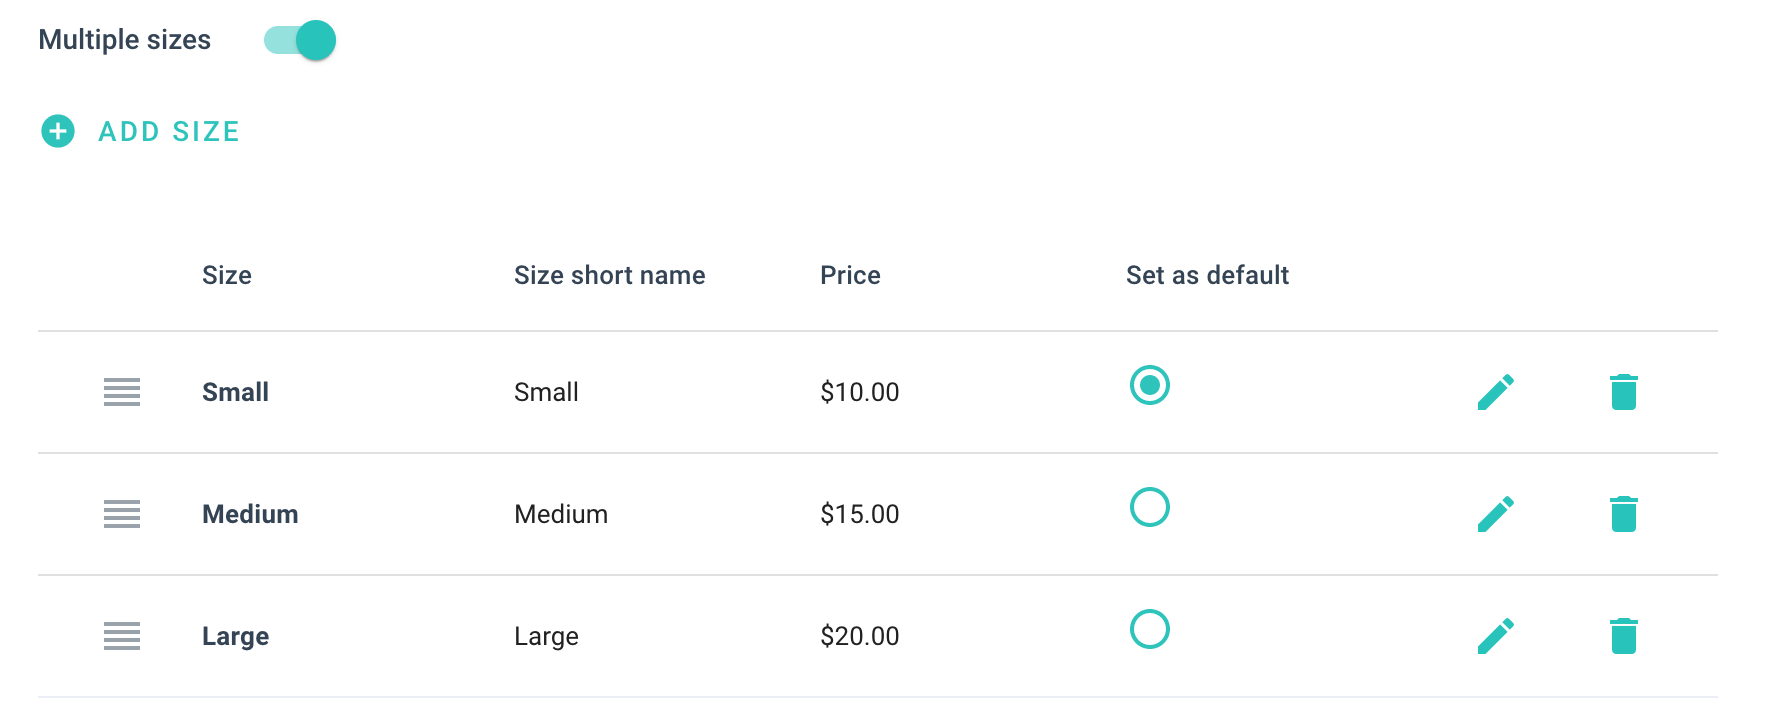Click the ADD SIZE text link
This screenshot has height=728, width=1786.
click(169, 131)
